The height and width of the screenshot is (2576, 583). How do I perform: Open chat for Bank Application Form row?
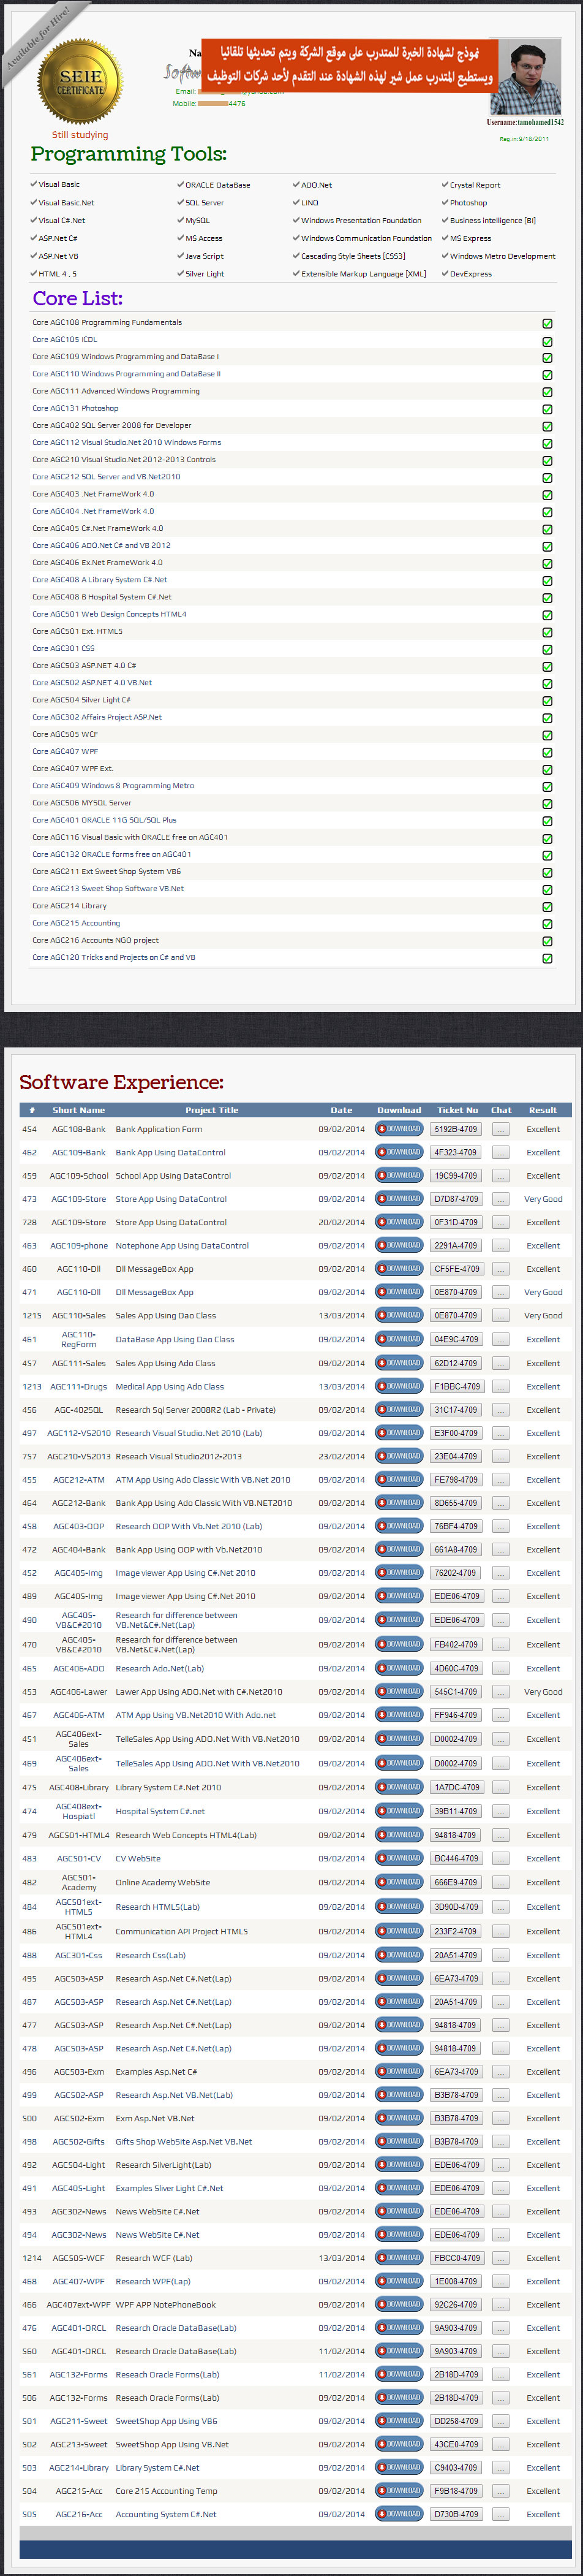point(501,1130)
